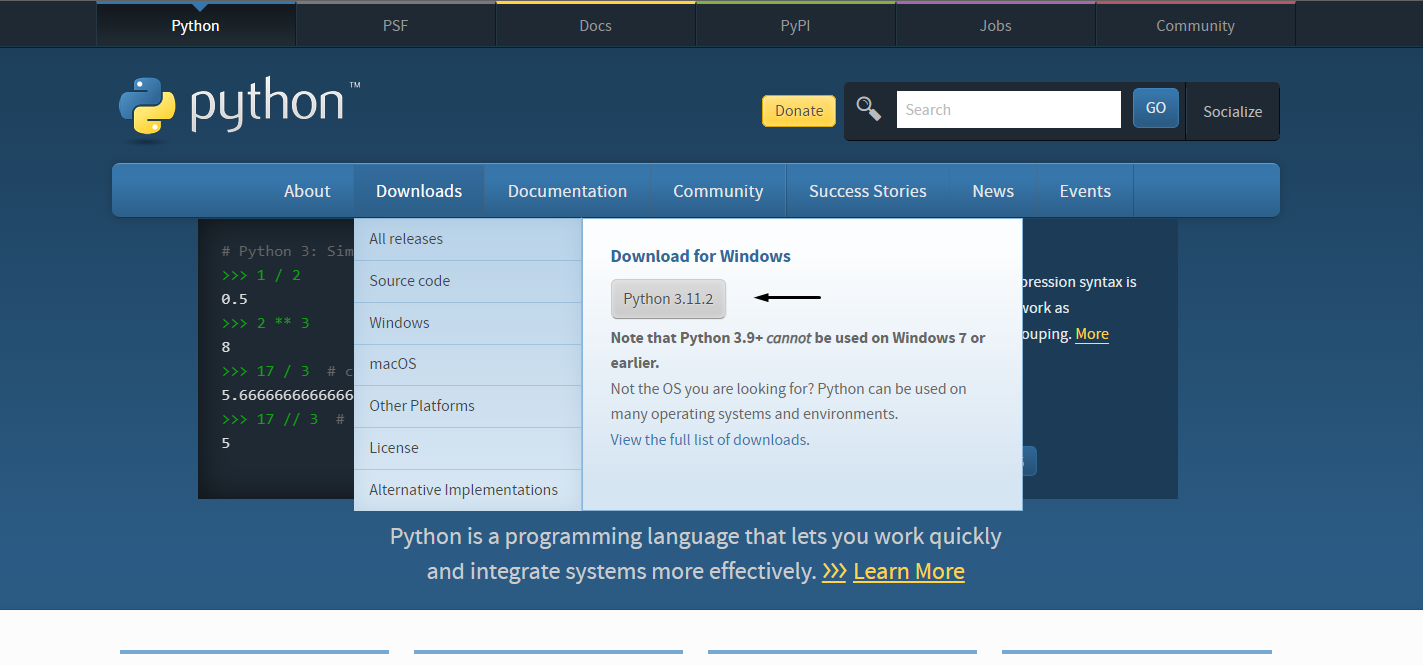Open Success Stories
The width and height of the screenshot is (1423, 665).
tap(867, 190)
